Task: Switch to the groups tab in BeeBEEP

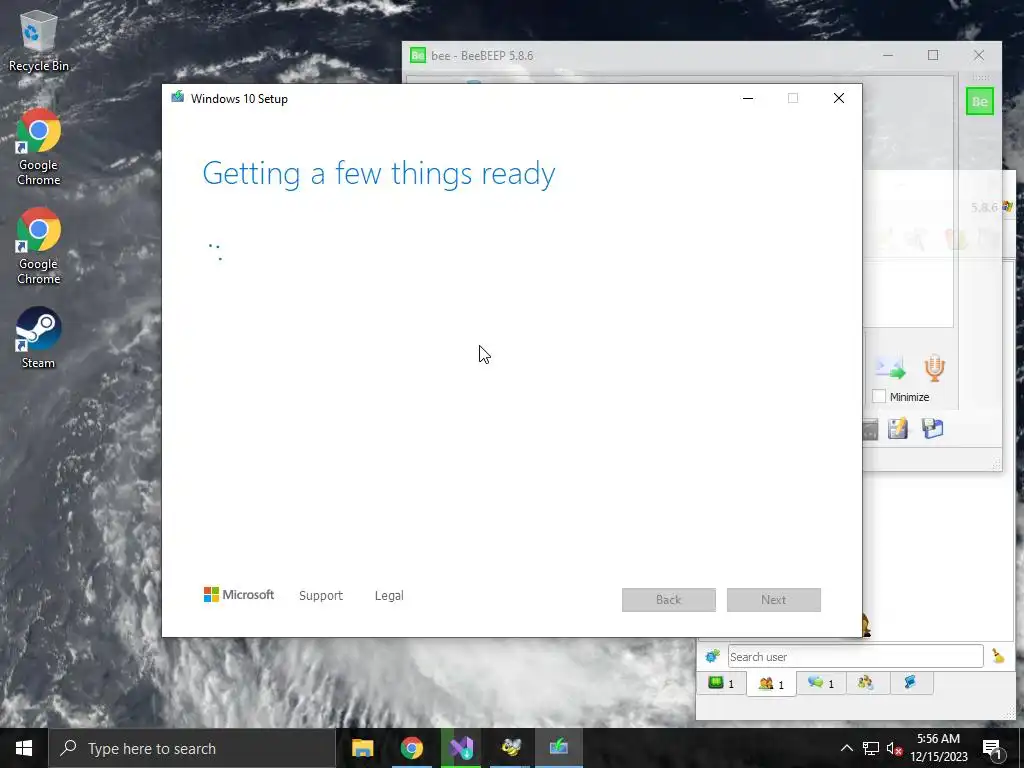Action: (x=866, y=683)
